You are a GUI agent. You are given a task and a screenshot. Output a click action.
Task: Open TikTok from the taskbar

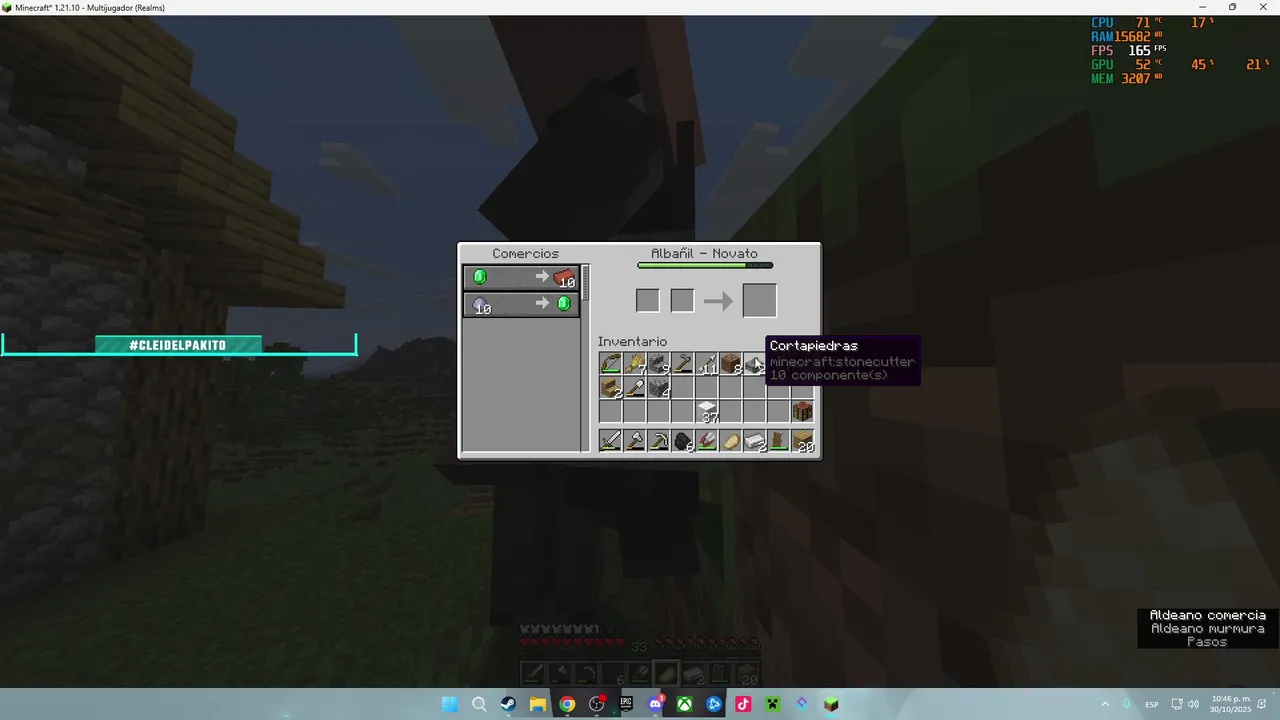[743, 704]
